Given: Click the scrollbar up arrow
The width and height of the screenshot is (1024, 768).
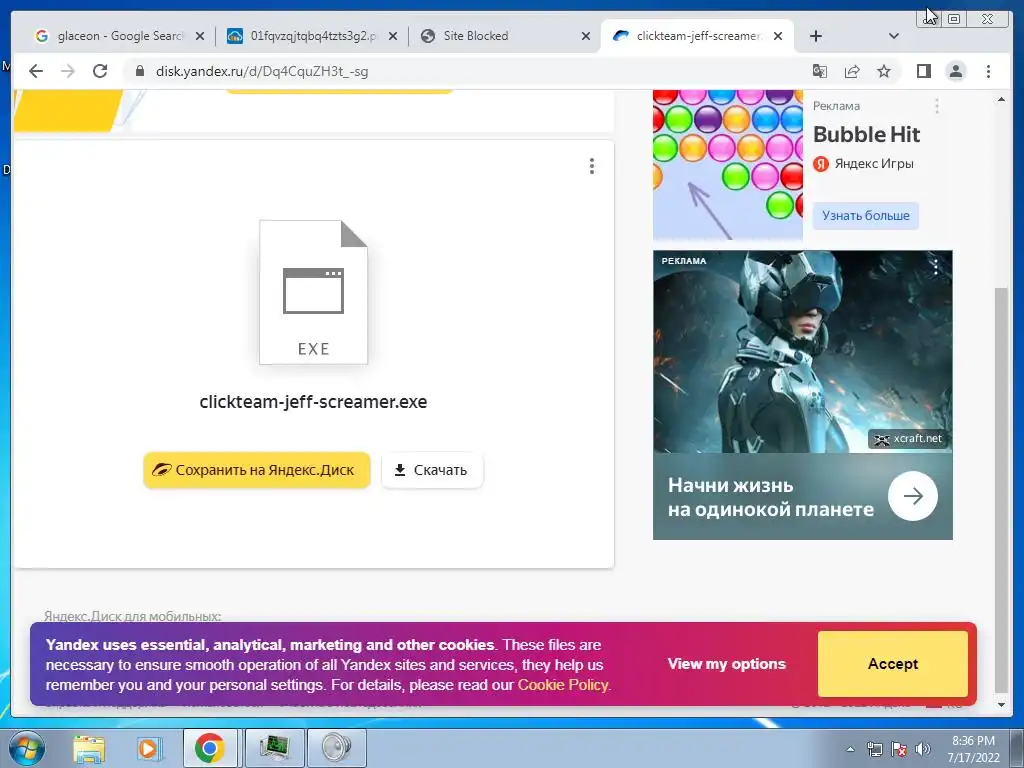Looking at the screenshot, I should [1001, 99].
